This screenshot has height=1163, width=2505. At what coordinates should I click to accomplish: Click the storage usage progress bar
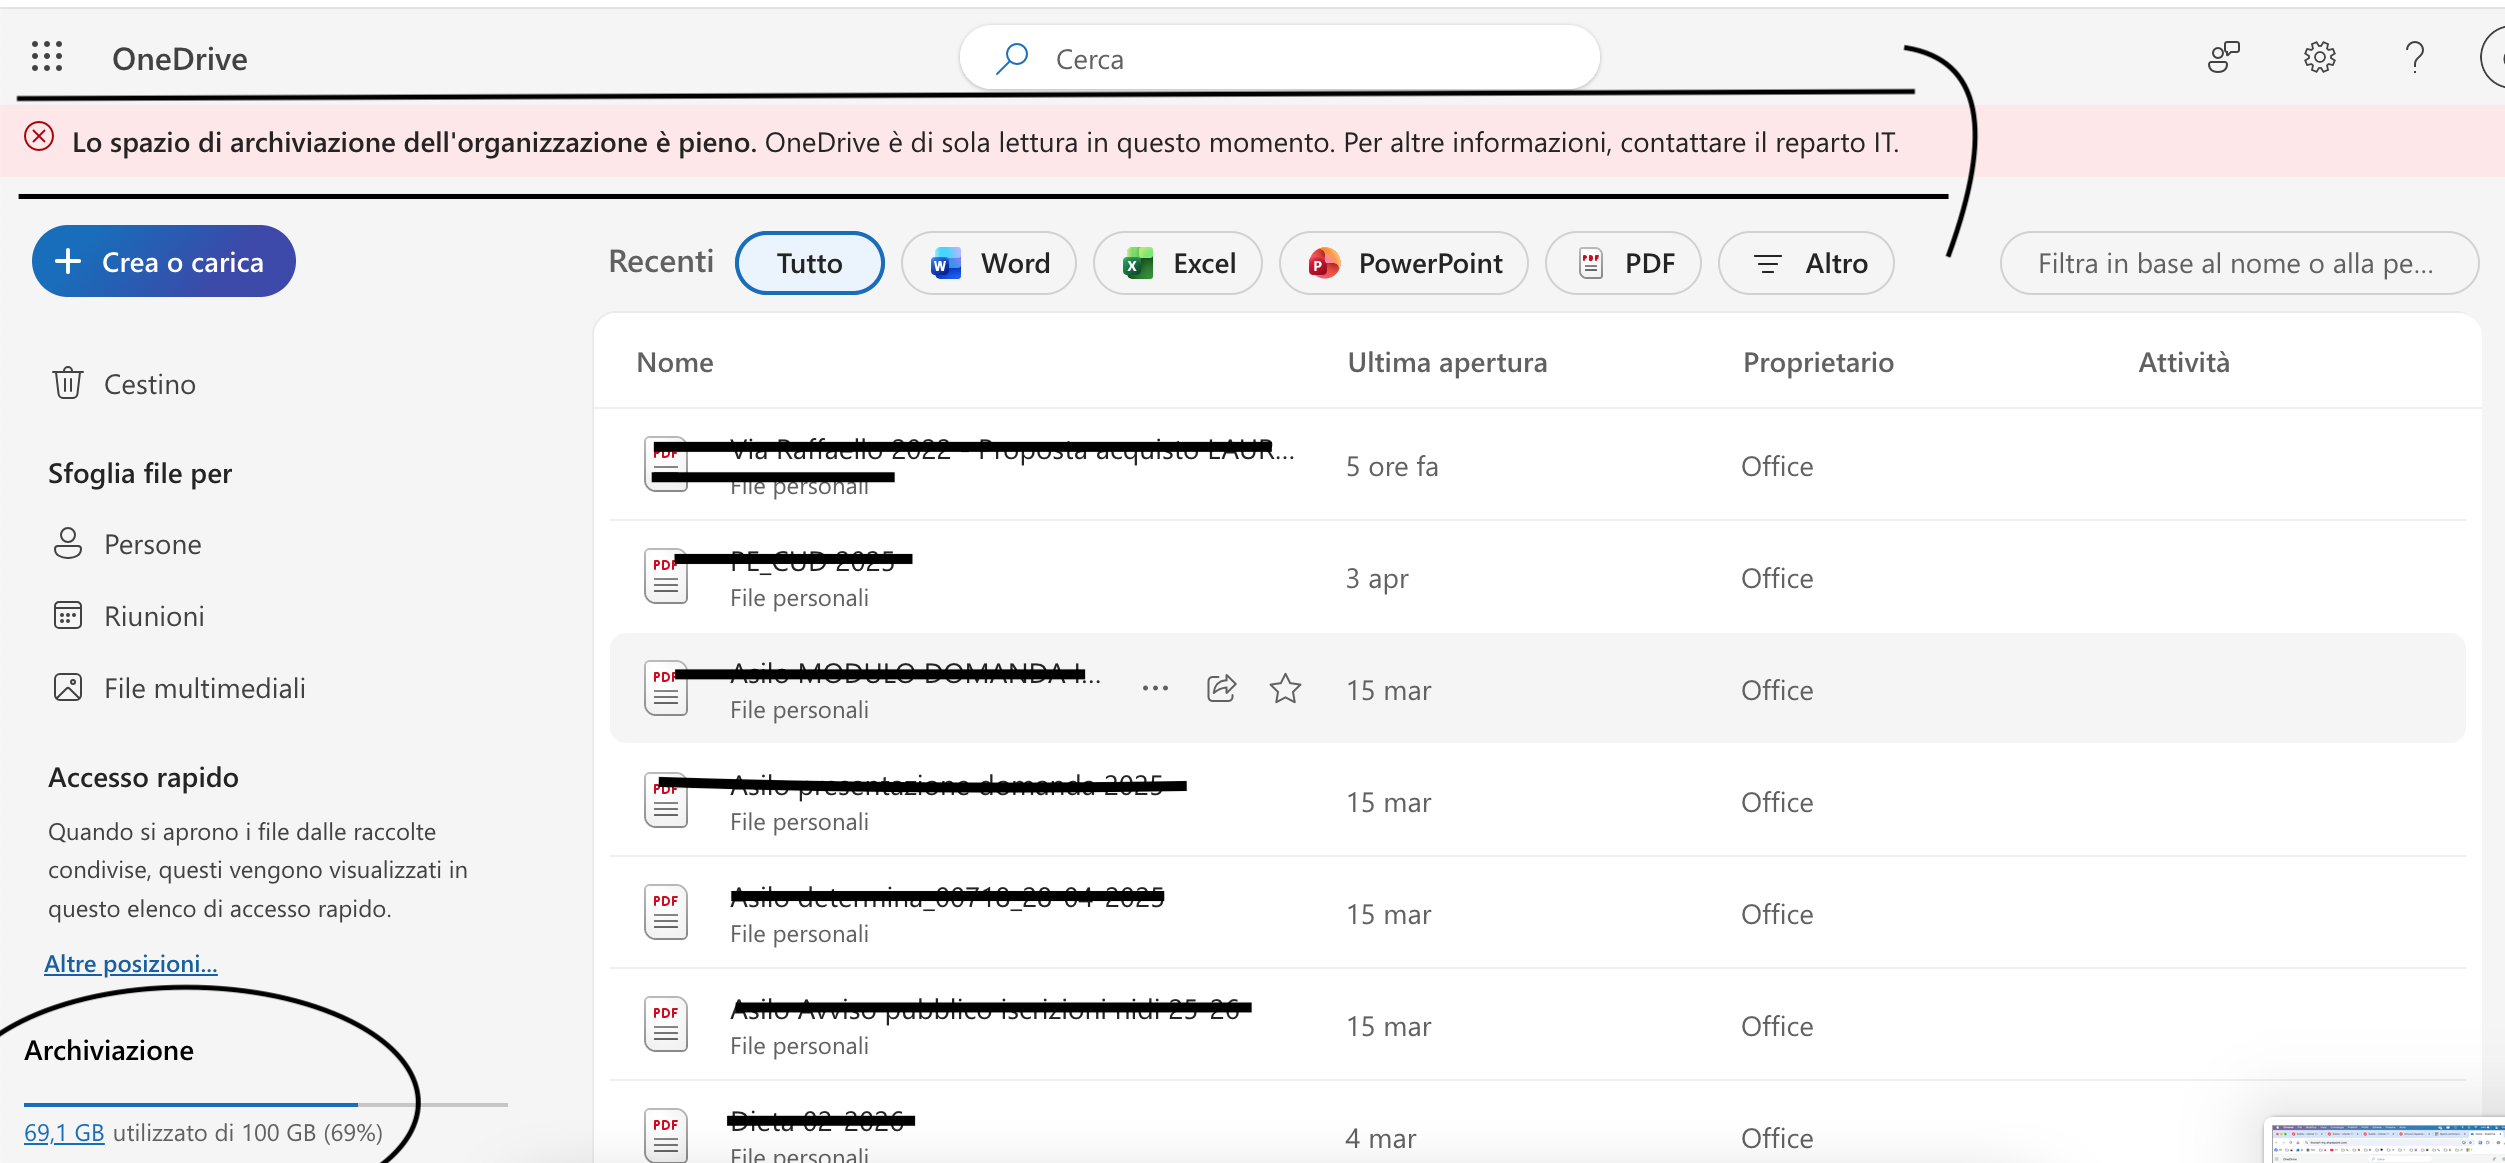[266, 1104]
